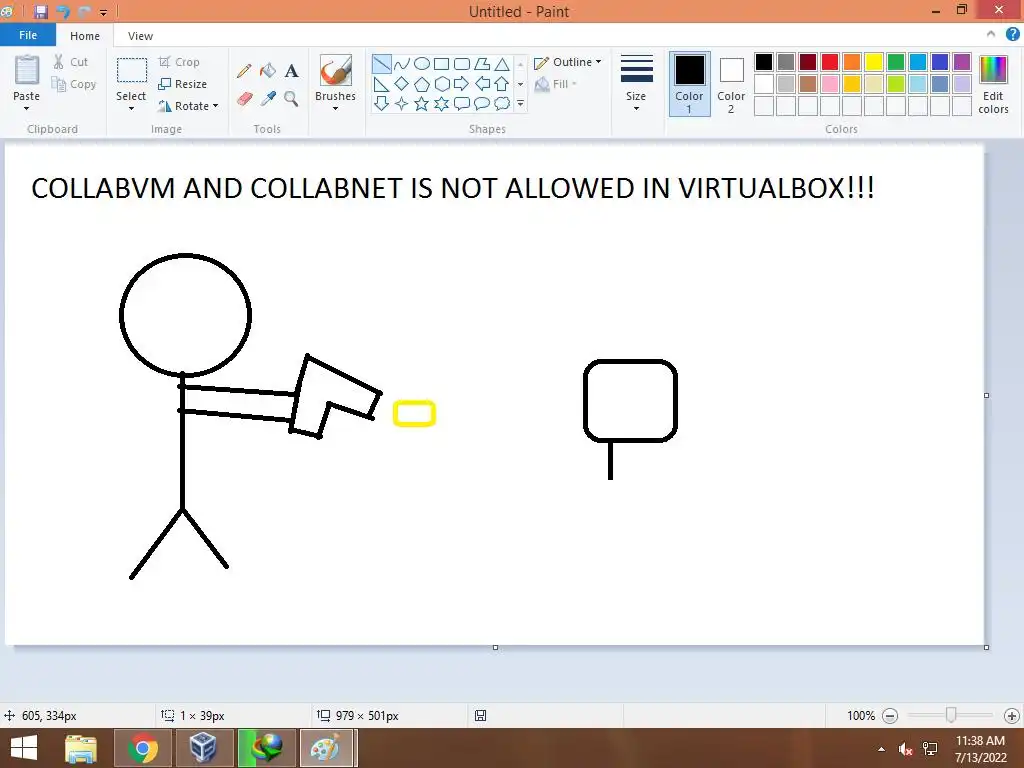Select the Curve shape
The height and width of the screenshot is (768, 1024).
(x=402, y=64)
